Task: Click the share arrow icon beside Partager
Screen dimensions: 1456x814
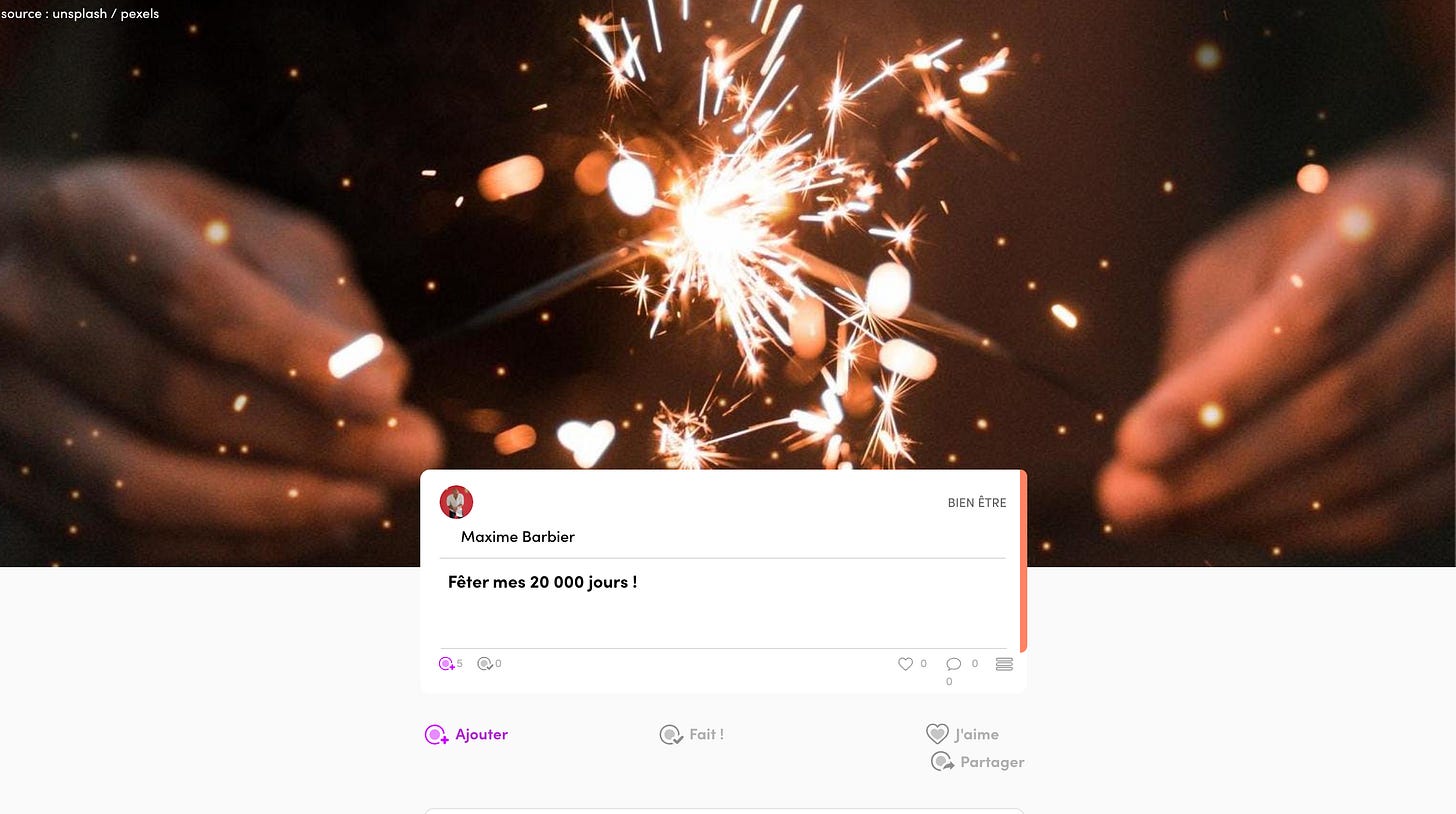Action: (942, 762)
